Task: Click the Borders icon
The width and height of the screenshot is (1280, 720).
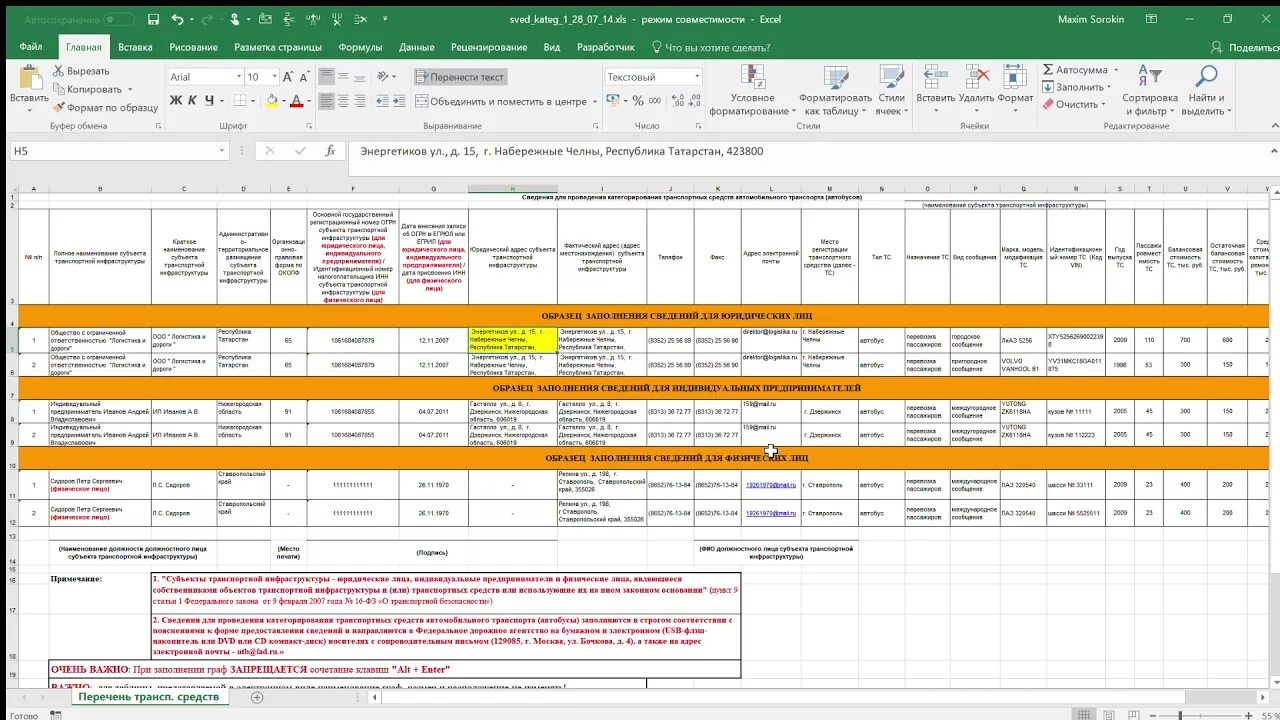Action: pos(239,100)
